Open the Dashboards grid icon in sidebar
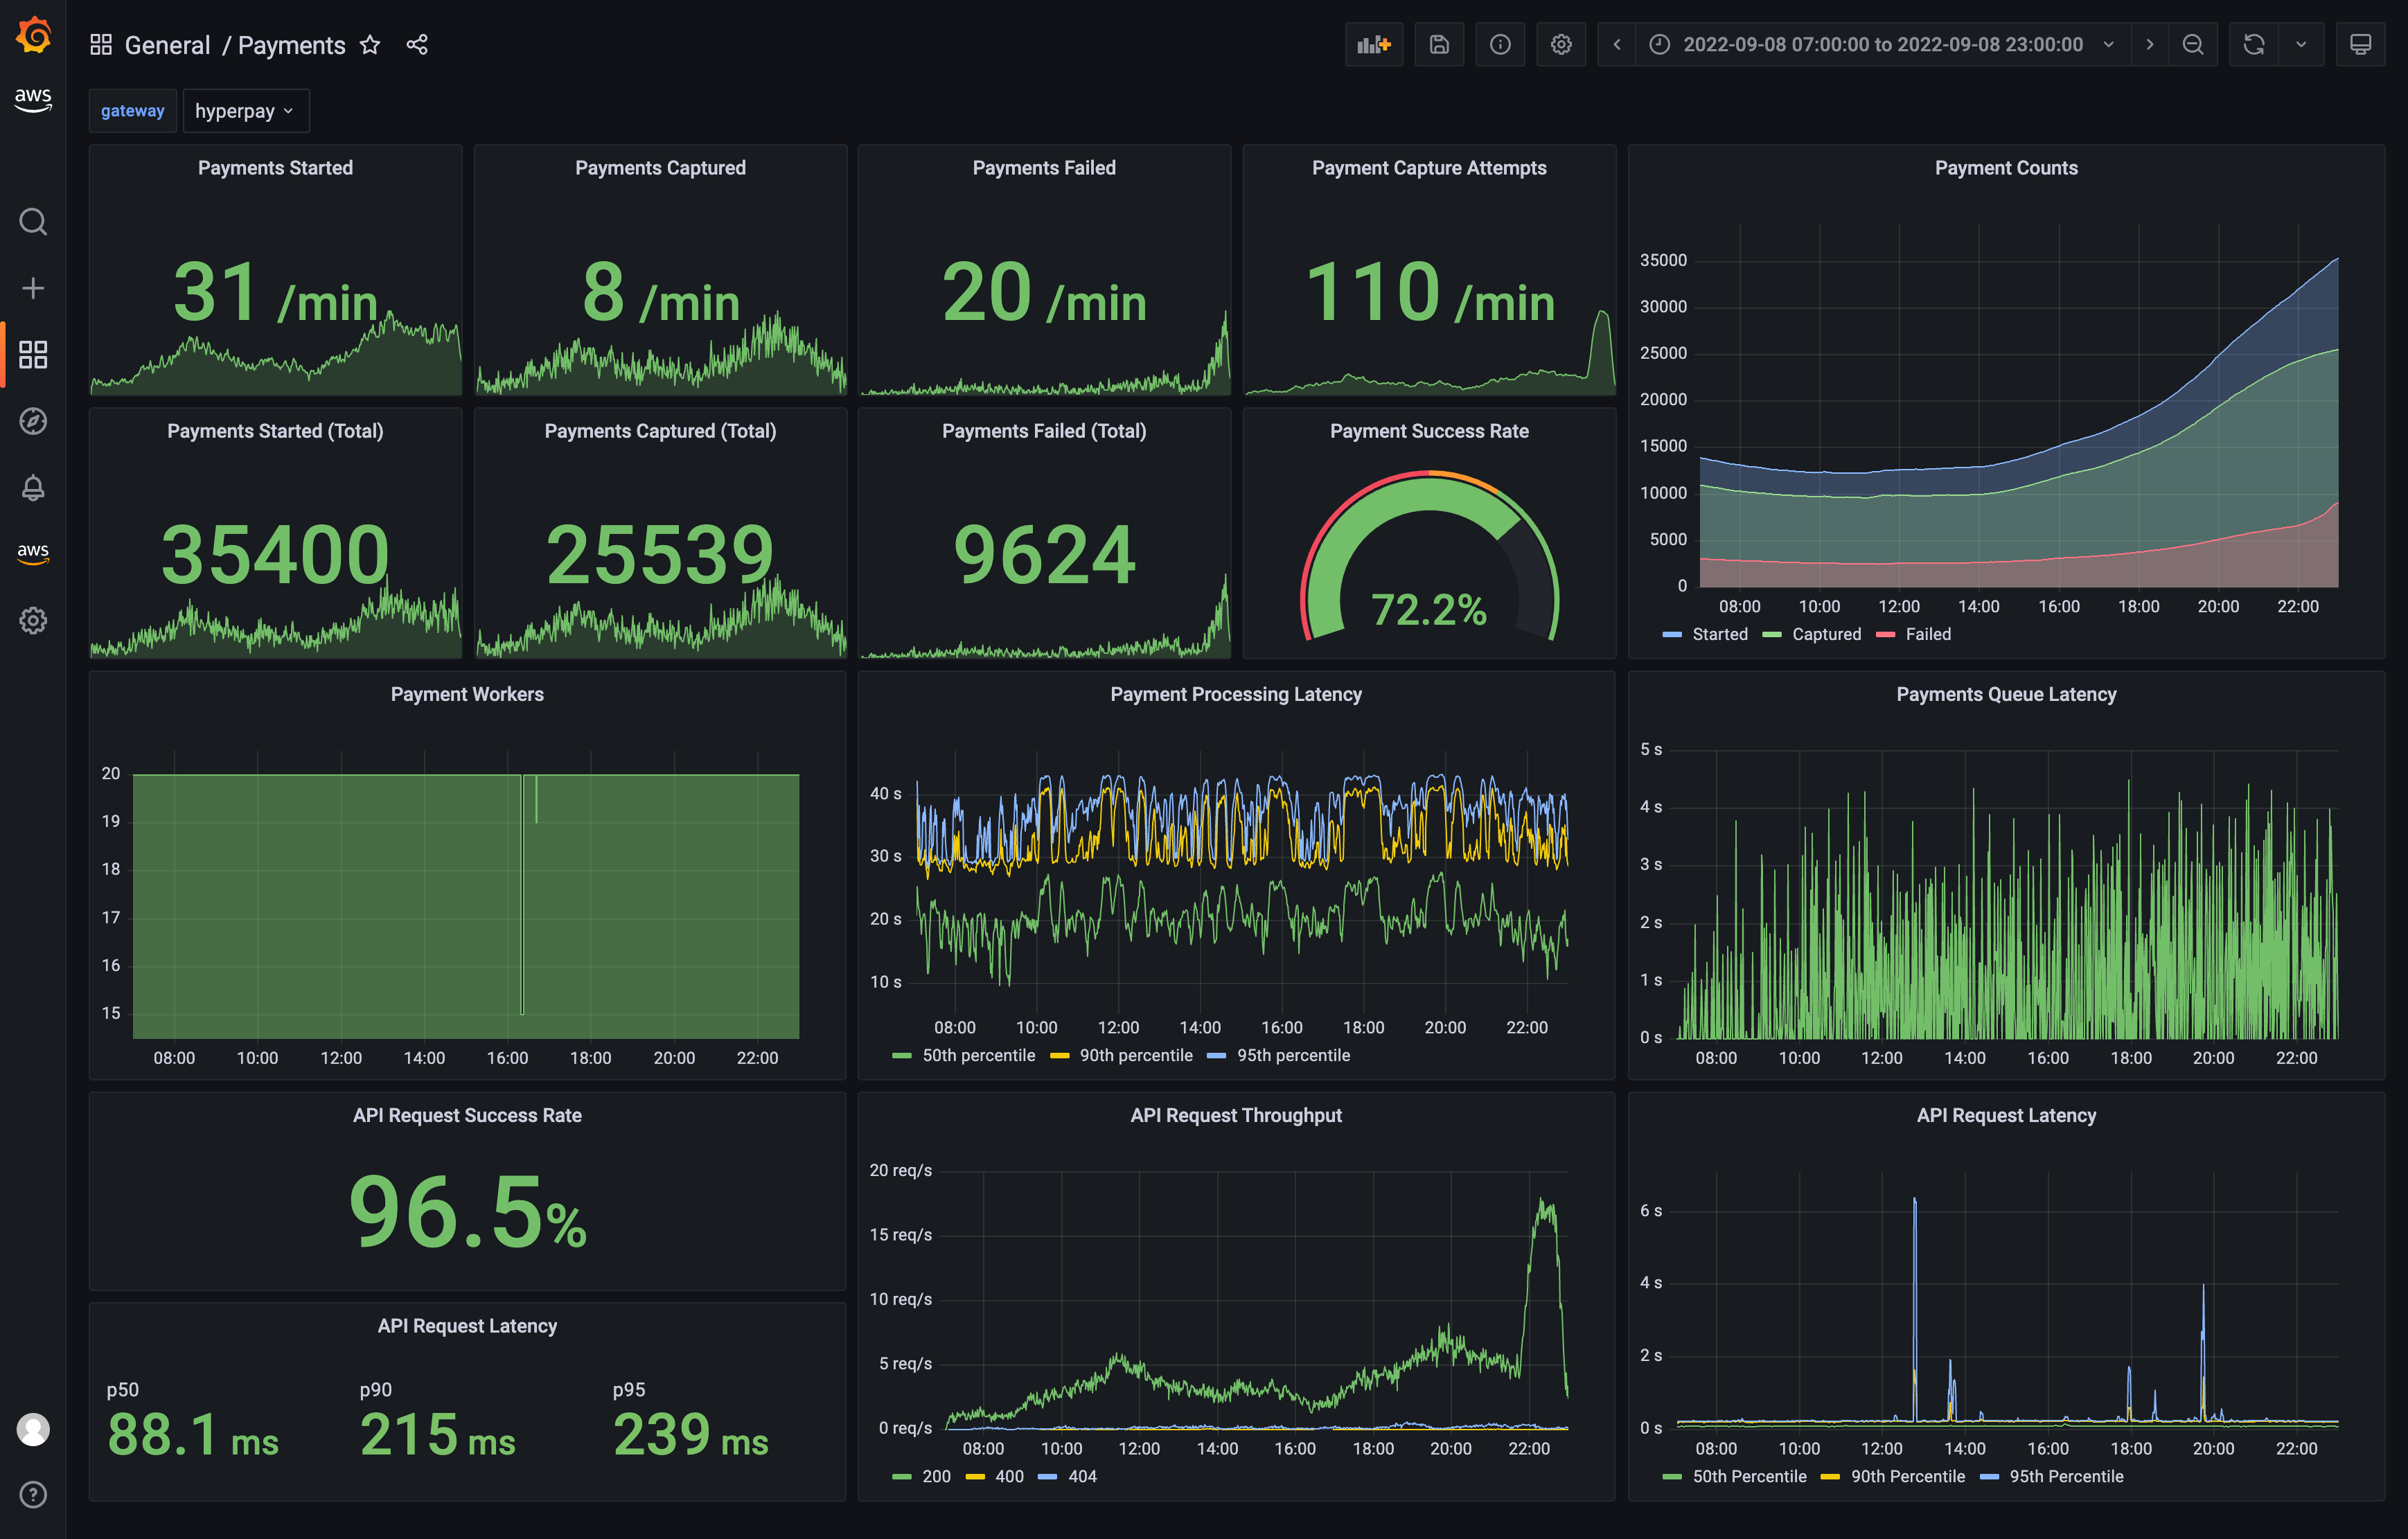 tap(33, 354)
